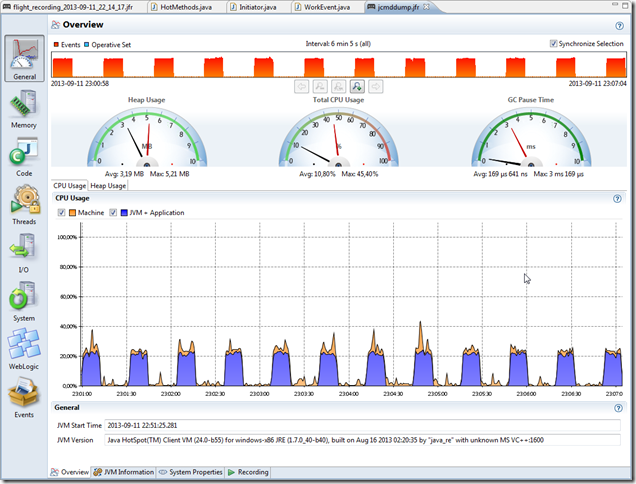
Task: Open the System tab group
Action: (x=24, y=301)
